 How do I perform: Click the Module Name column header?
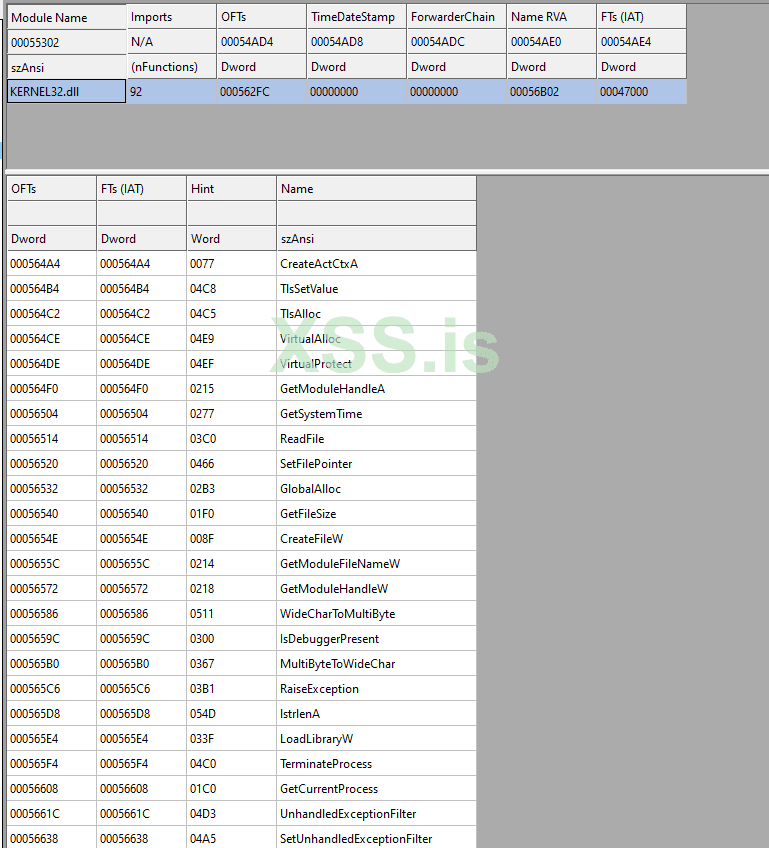(x=67, y=17)
